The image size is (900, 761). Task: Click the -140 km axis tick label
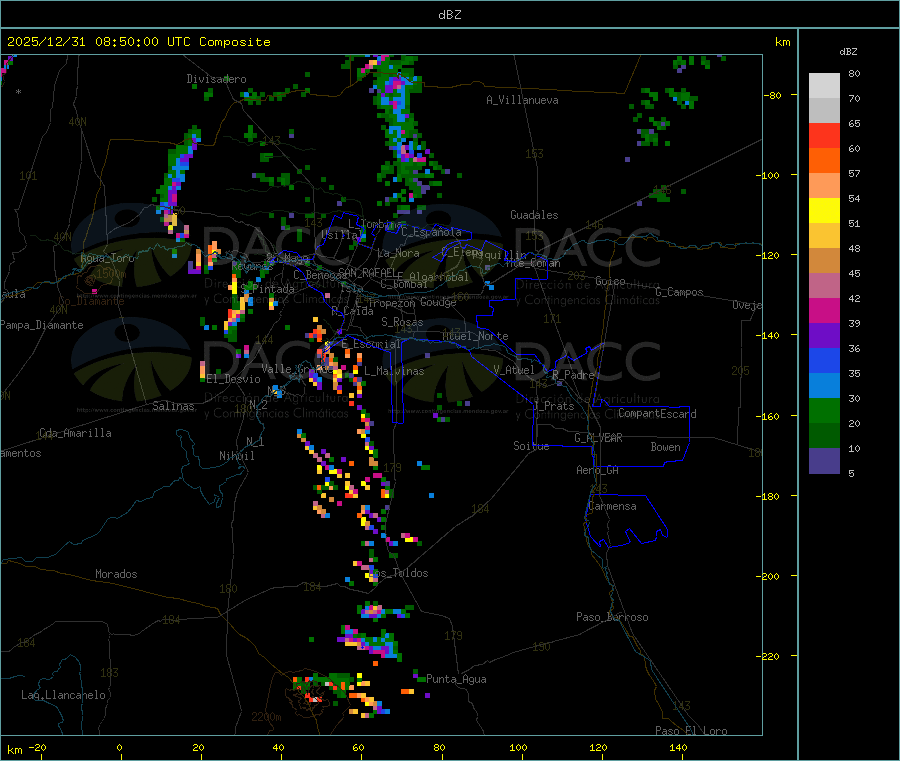[770, 335]
